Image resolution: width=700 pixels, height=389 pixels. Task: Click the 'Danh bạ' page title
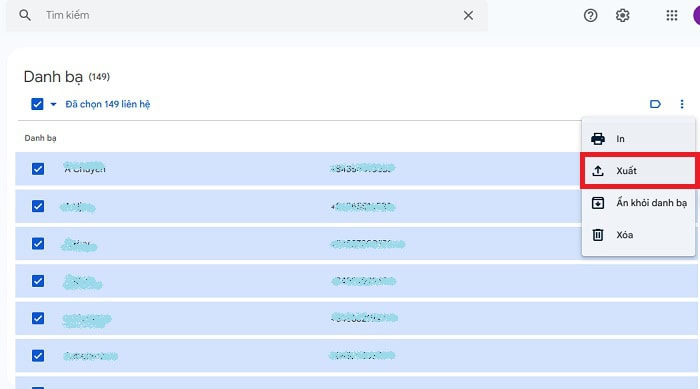53,77
